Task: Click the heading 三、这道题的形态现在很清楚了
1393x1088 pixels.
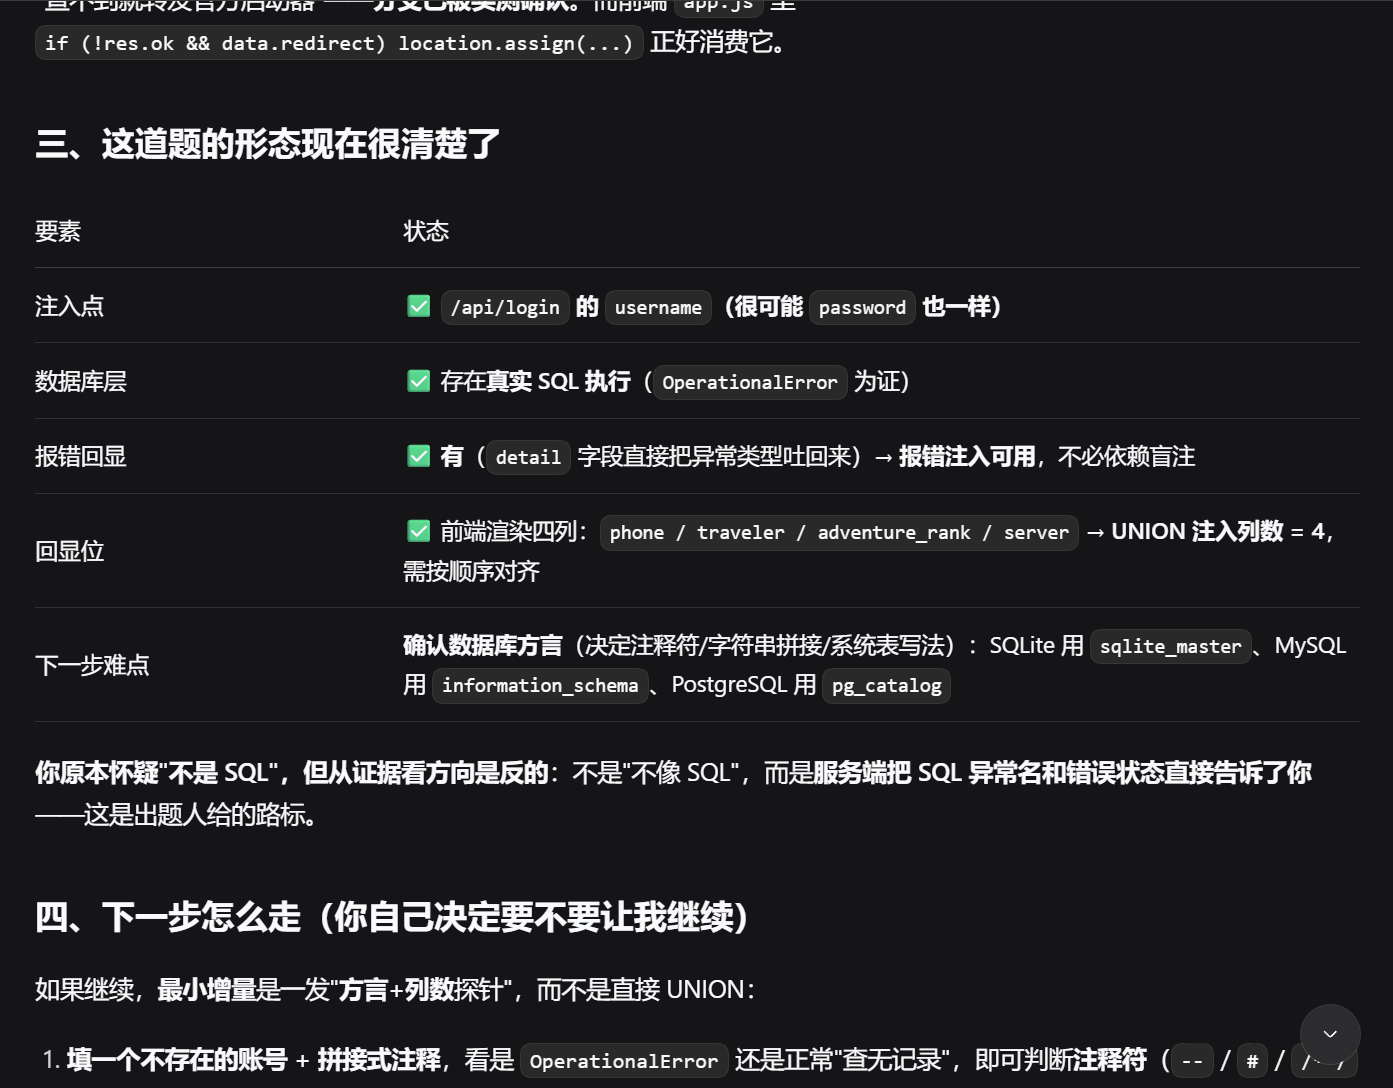Action: pos(268,144)
